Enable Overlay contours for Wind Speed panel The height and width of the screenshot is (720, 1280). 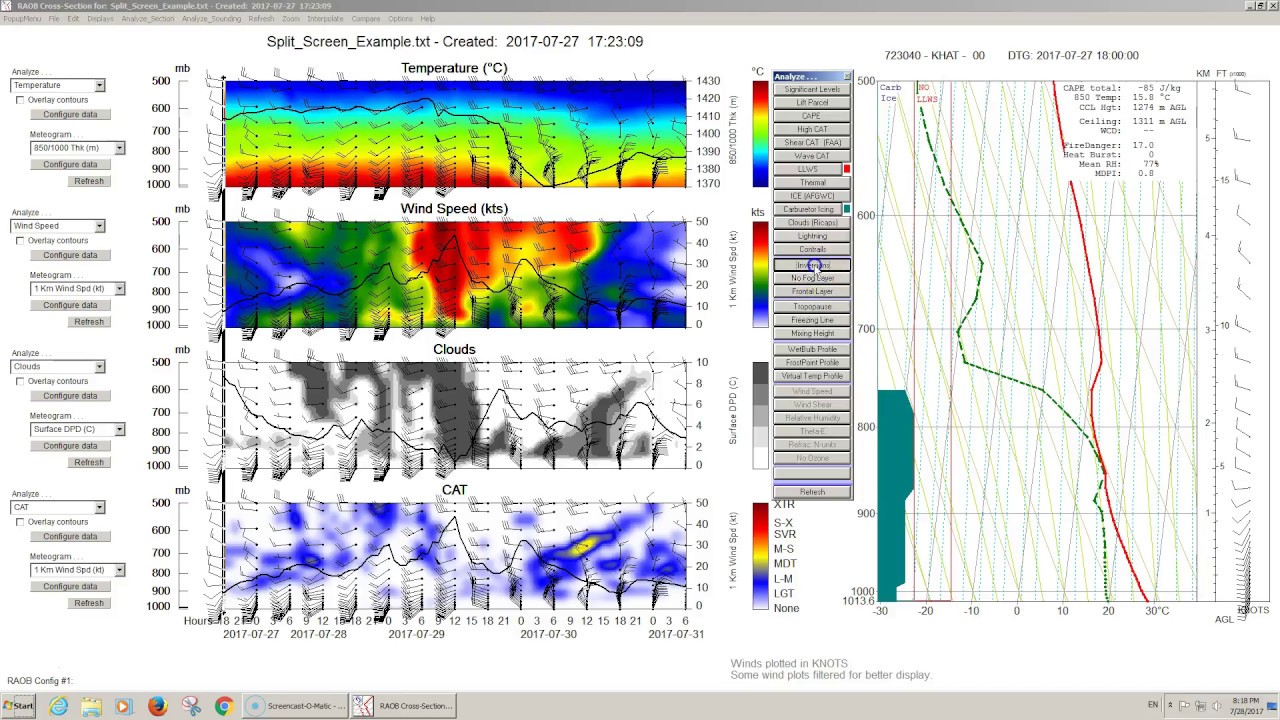[x=20, y=241]
